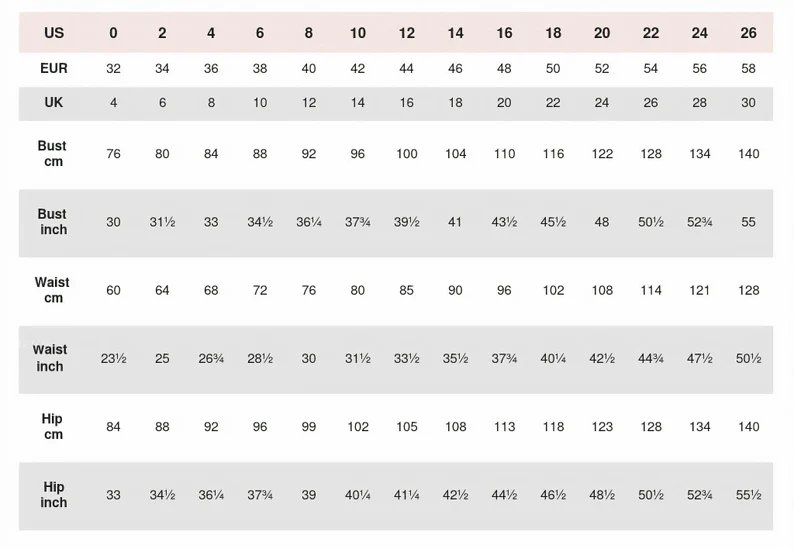The image size is (794, 549).
Task: Select Hip inch value 55½
Action: [749, 495]
